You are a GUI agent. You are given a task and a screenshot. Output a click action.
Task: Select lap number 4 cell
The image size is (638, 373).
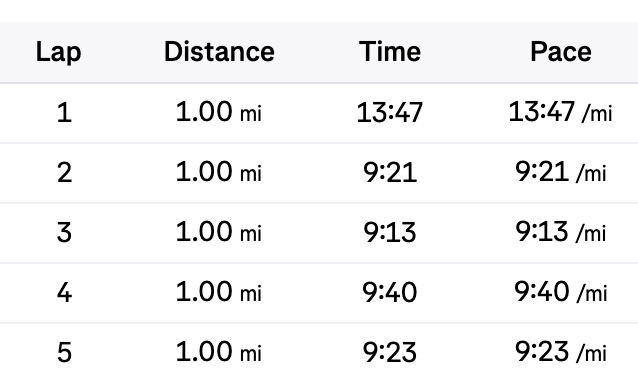(x=64, y=292)
